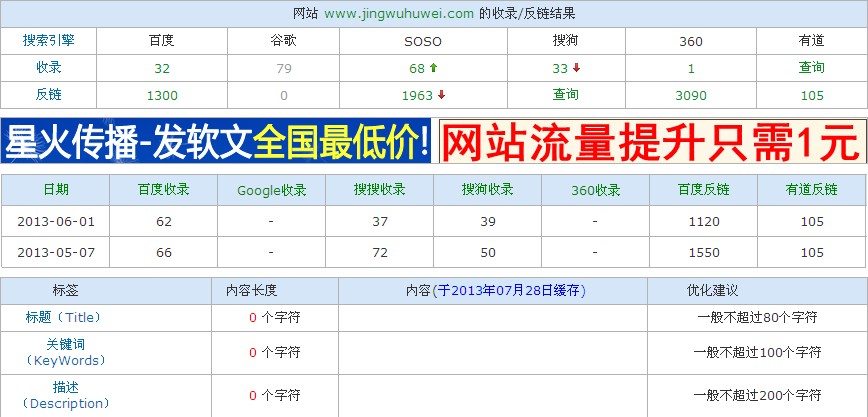Open the www.jingwuhuwei.com site link
This screenshot has height=417, width=868.
[x=399, y=14]
